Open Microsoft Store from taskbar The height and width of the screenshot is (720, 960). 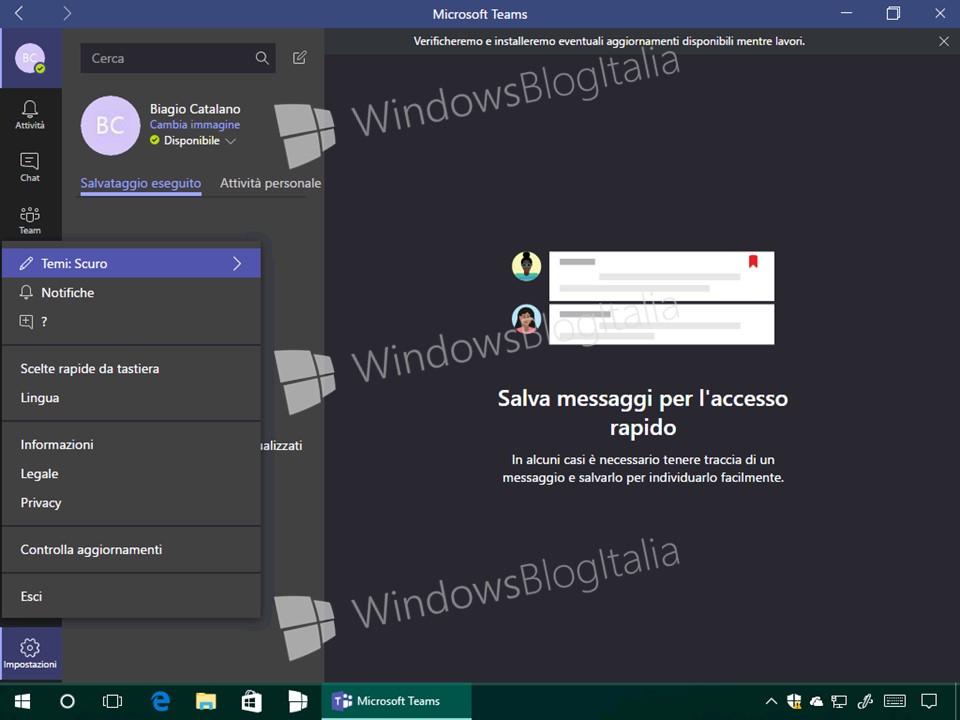click(252, 702)
